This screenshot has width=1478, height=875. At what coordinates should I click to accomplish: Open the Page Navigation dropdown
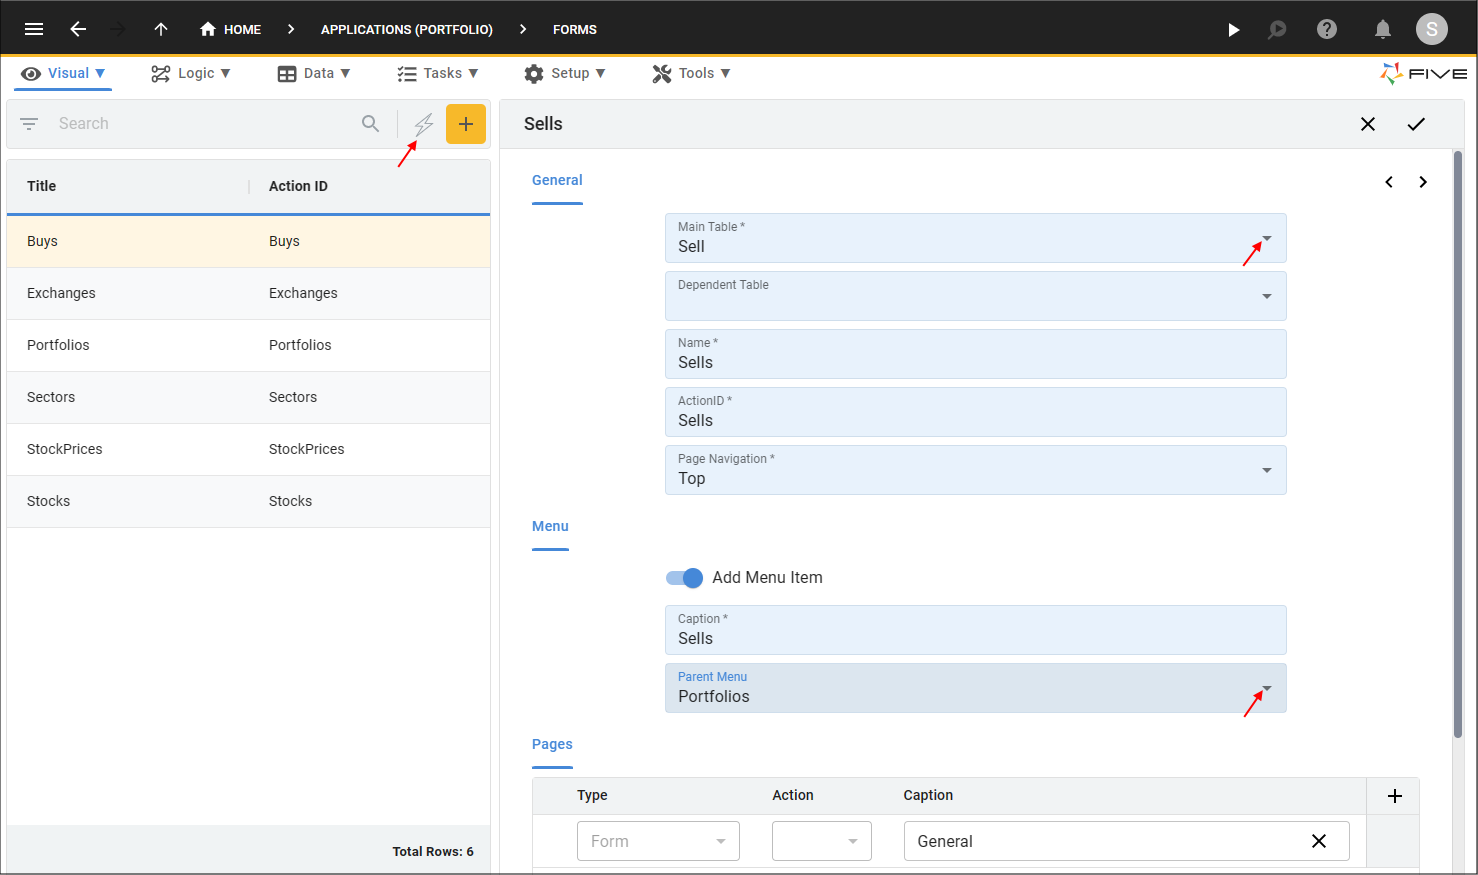[975, 470]
